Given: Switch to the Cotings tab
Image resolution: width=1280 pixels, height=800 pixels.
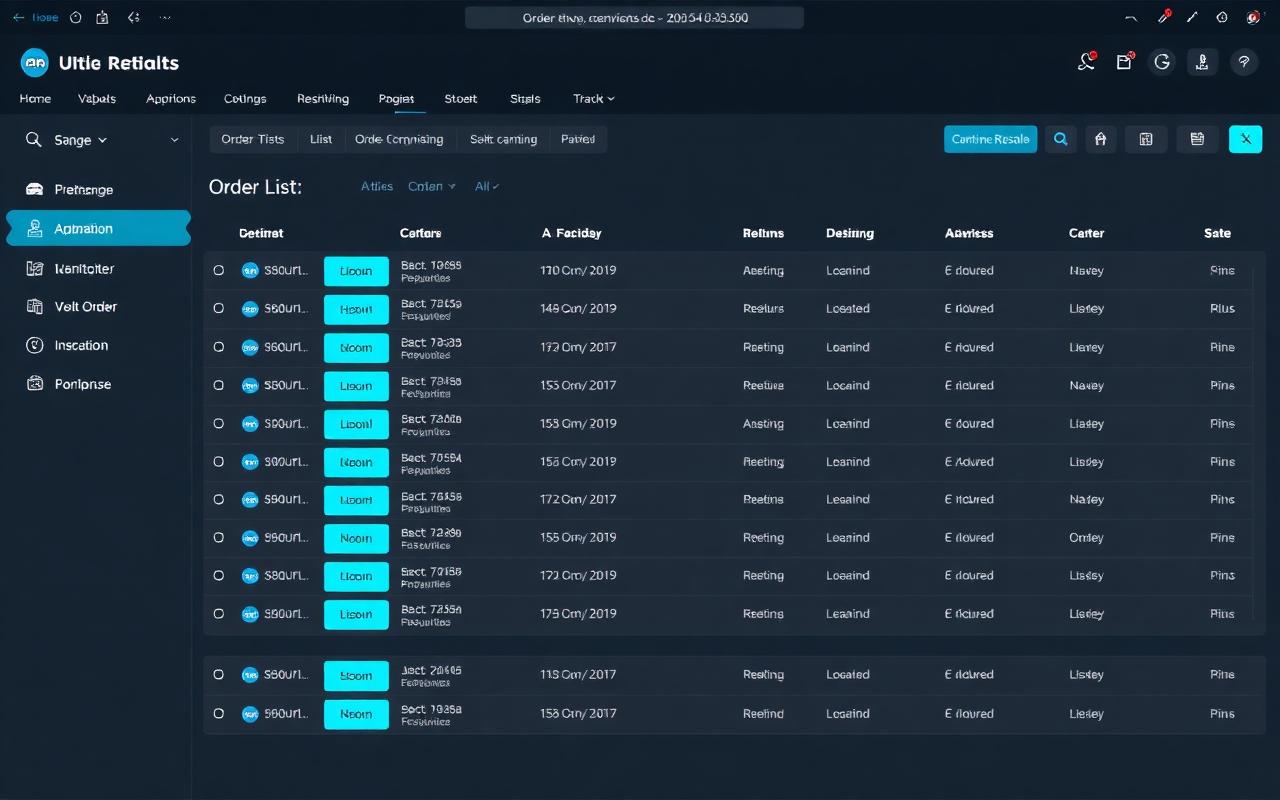Looking at the screenshot, I should 245,99.
